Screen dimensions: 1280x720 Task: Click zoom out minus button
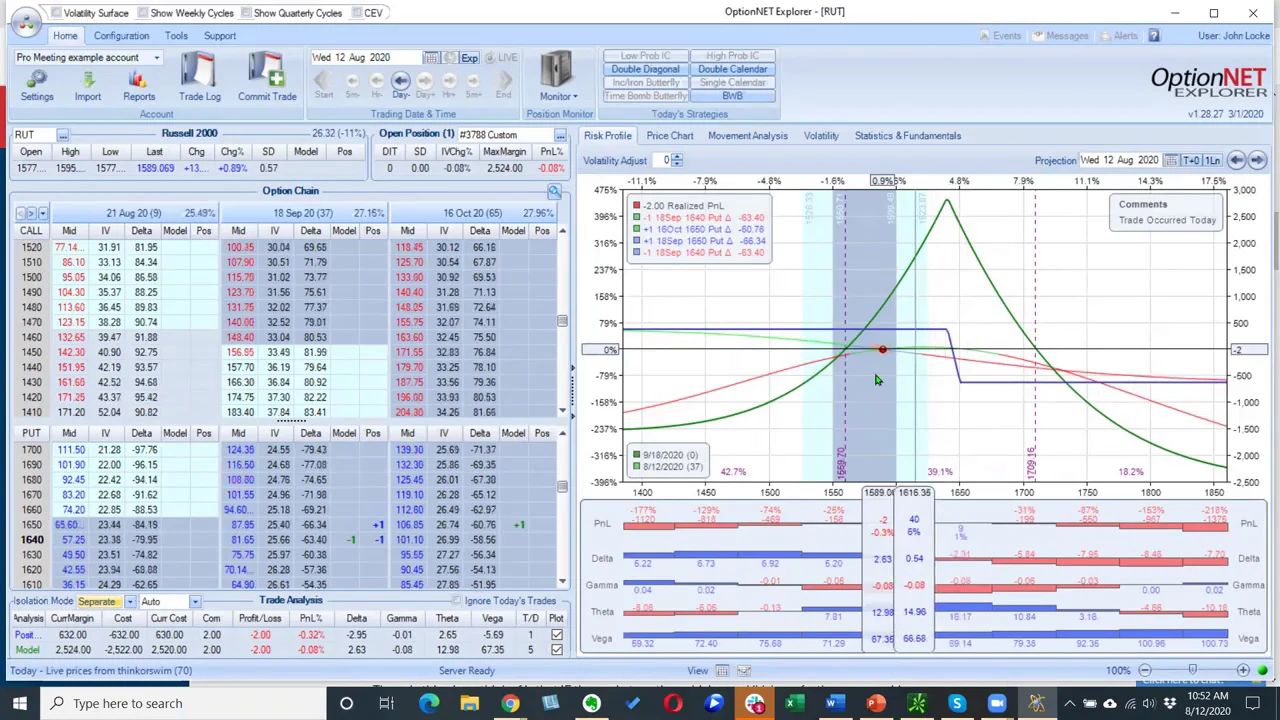[x=1145, y=670]
